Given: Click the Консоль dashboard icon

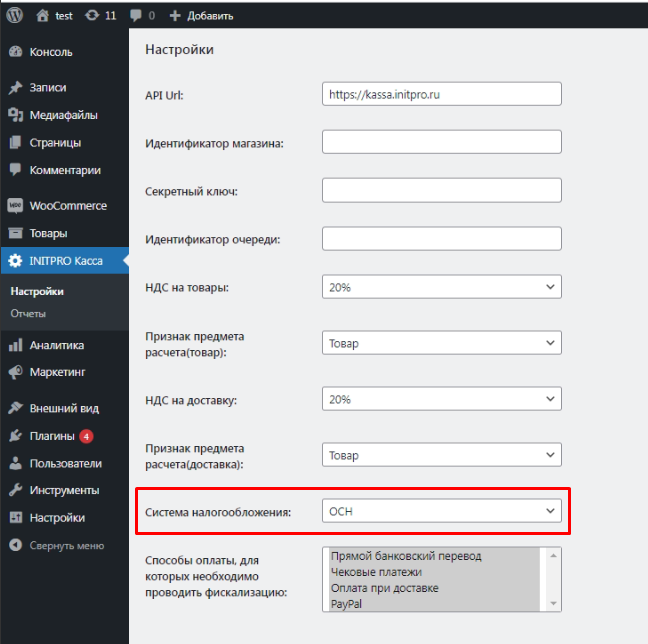Looking at the screenshot, I should pos(15,52).
